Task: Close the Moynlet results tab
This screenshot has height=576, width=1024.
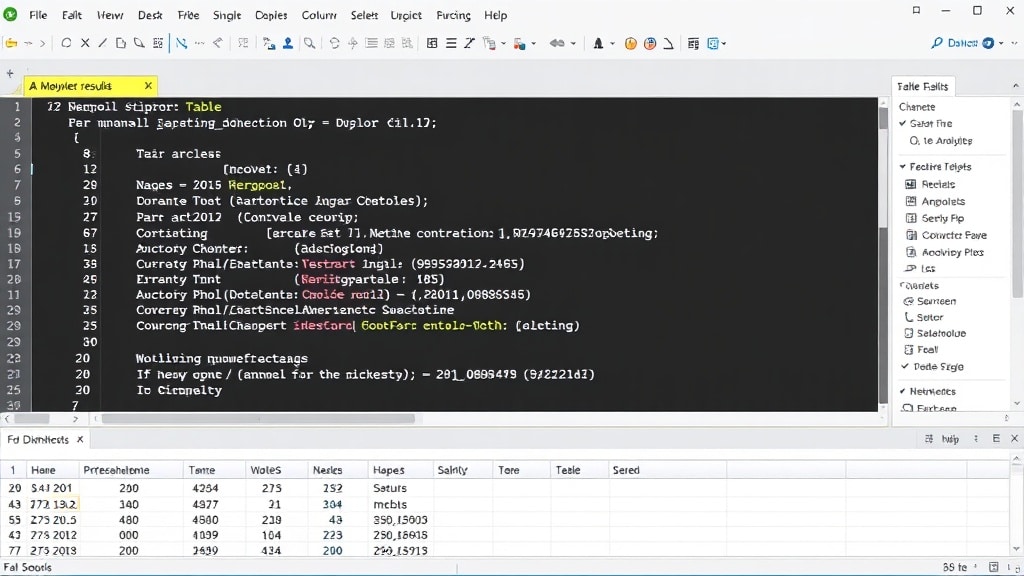Action: pyautogui.click(x=148, y=87)
